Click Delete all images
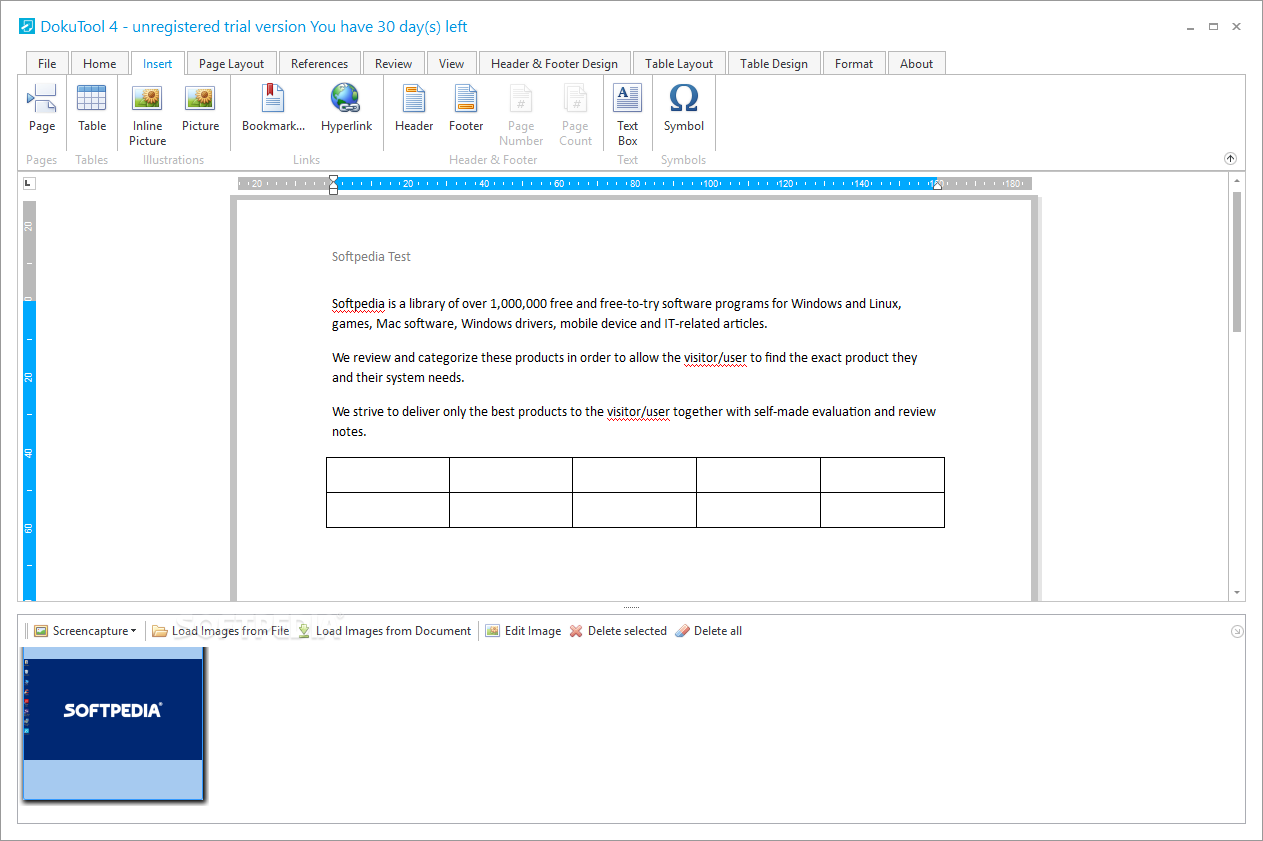This screenshot has width=1263, height=841. pos(709,631)
